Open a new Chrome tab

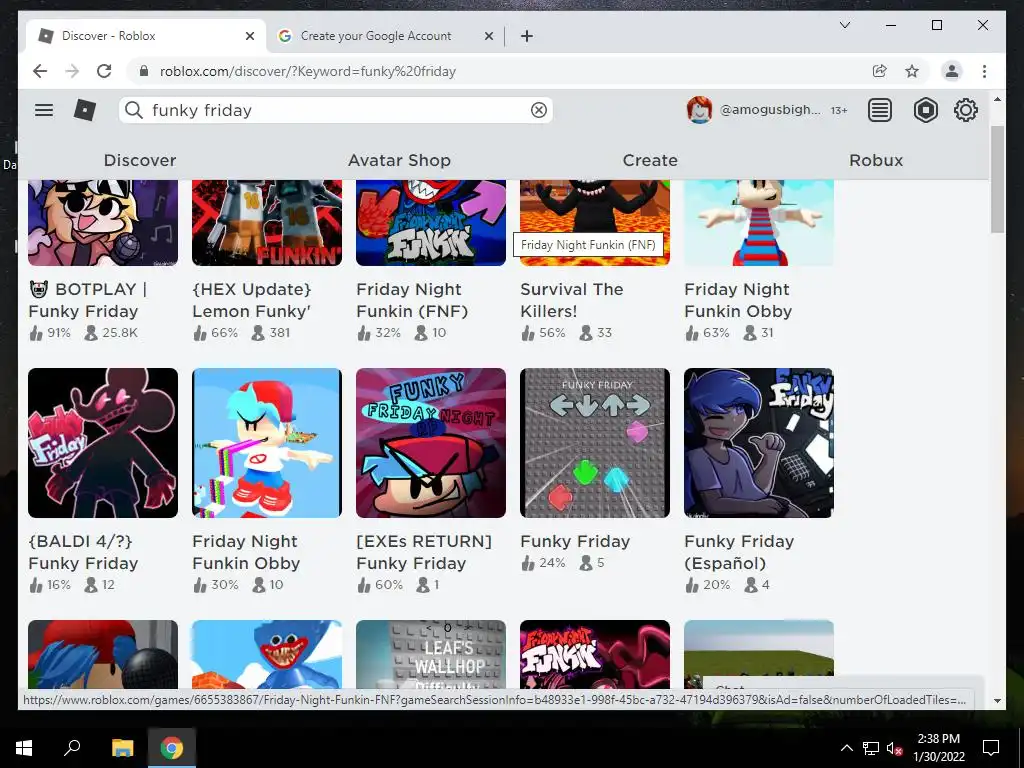point(527,36)
